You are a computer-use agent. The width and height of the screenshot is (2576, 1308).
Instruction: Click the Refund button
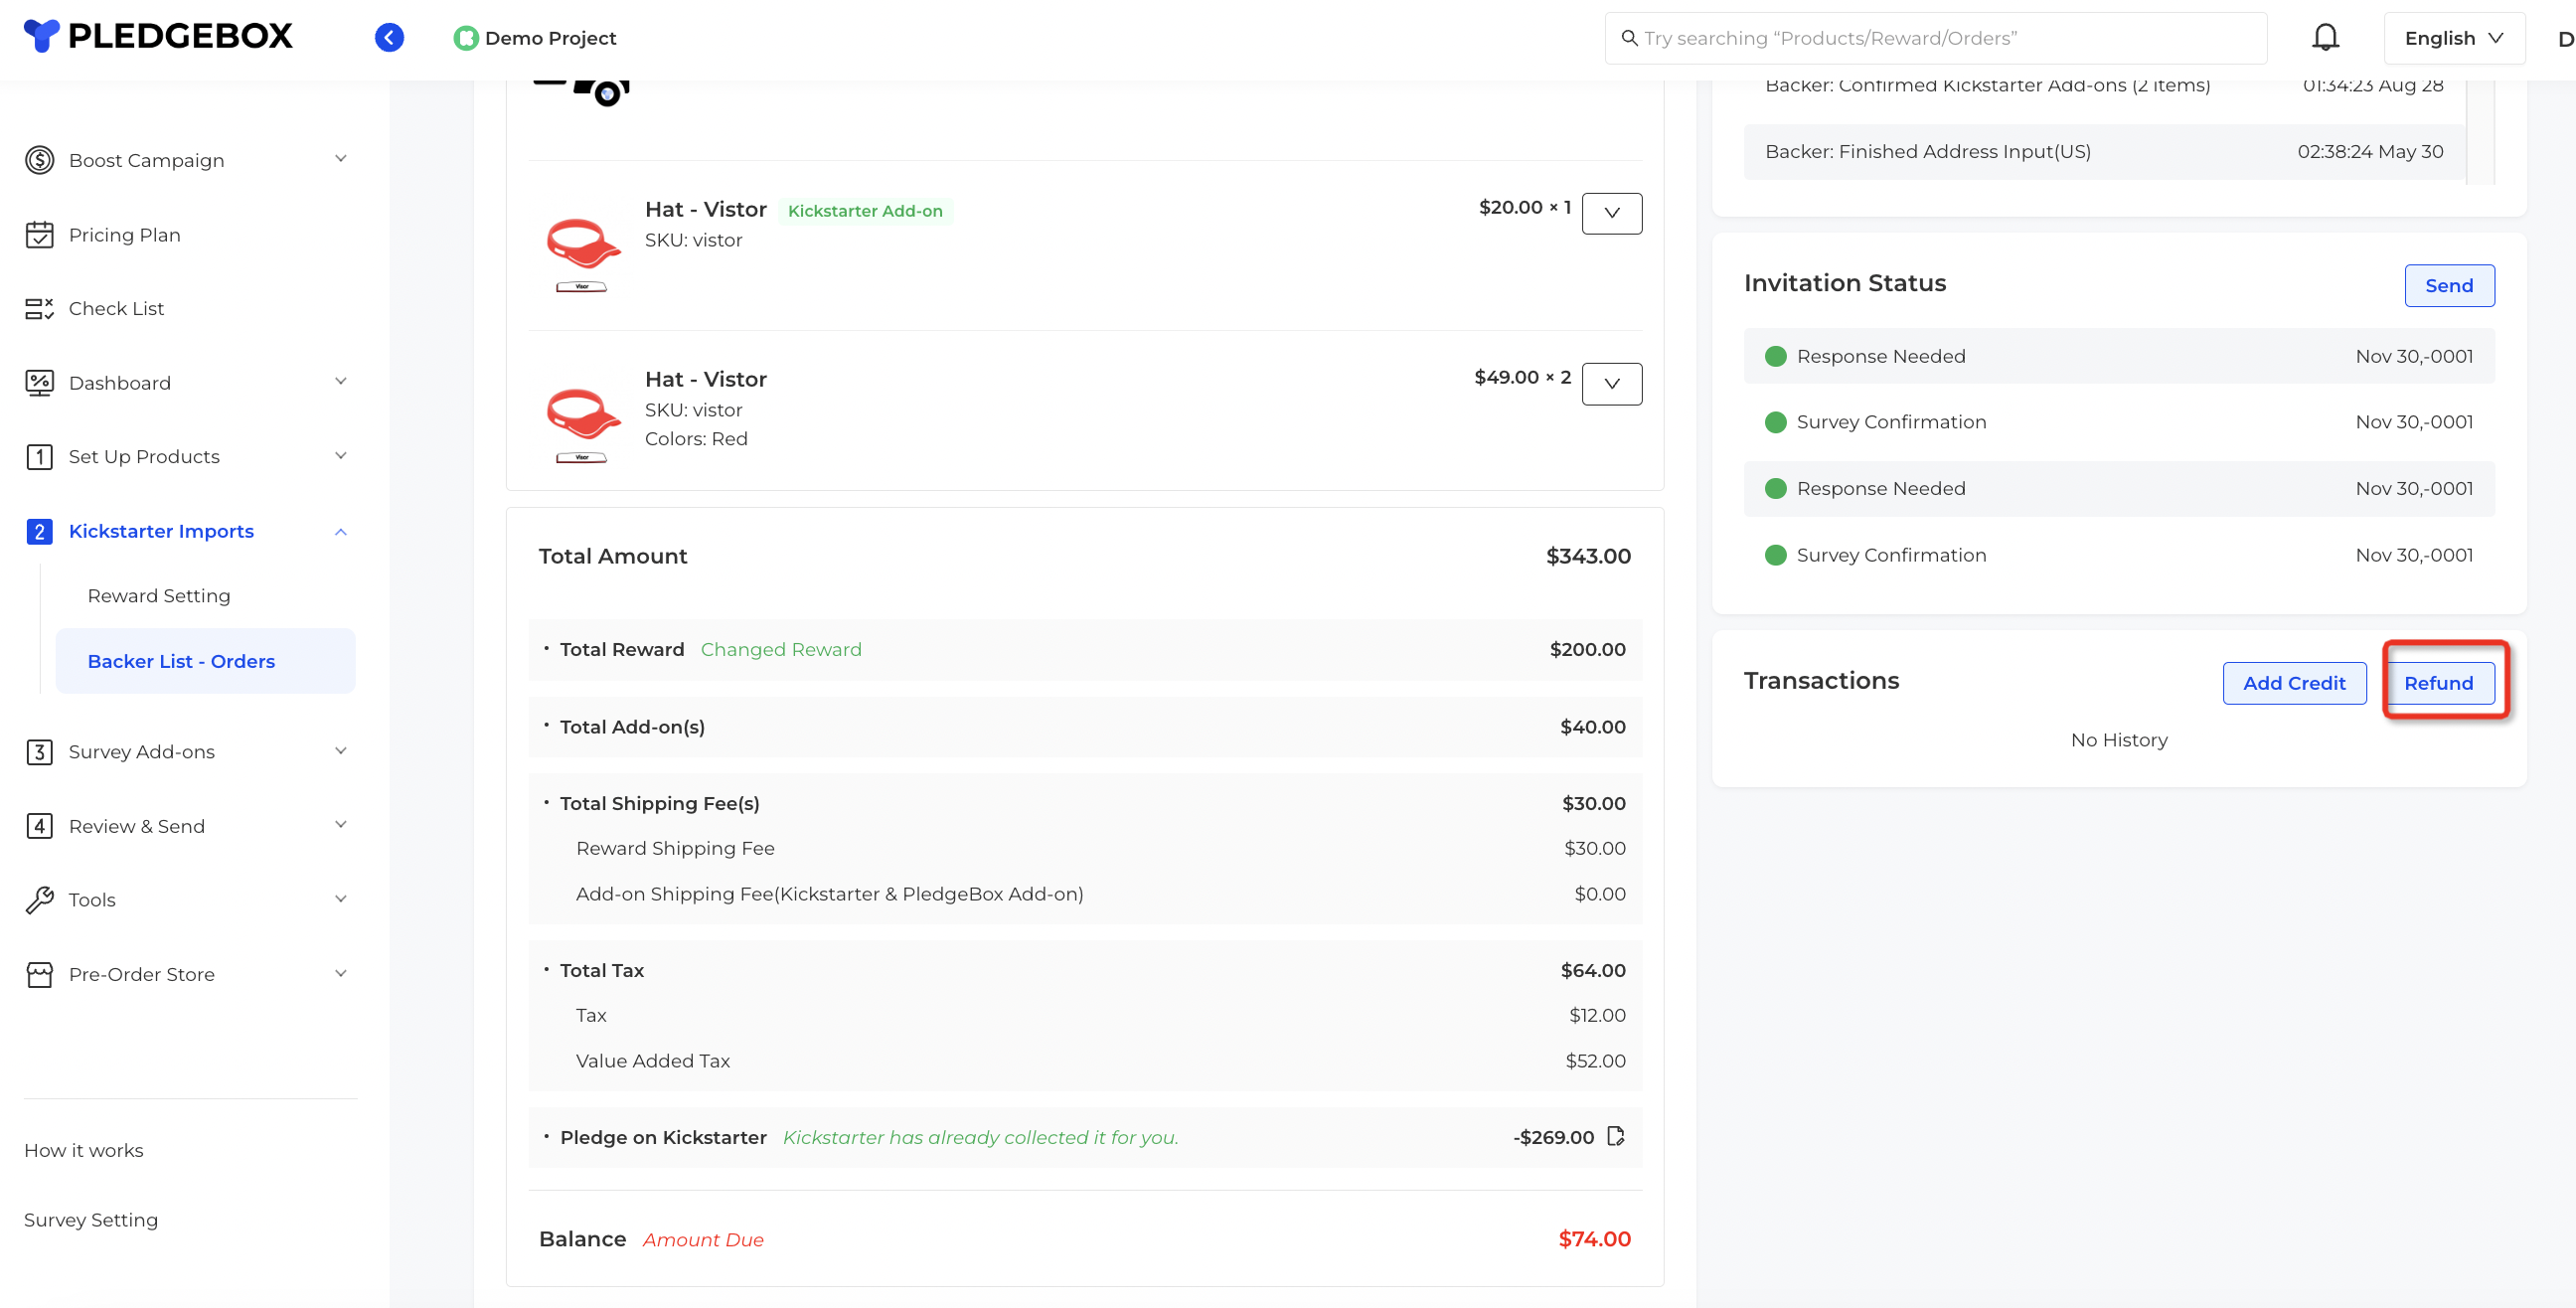click(2438, 683)
